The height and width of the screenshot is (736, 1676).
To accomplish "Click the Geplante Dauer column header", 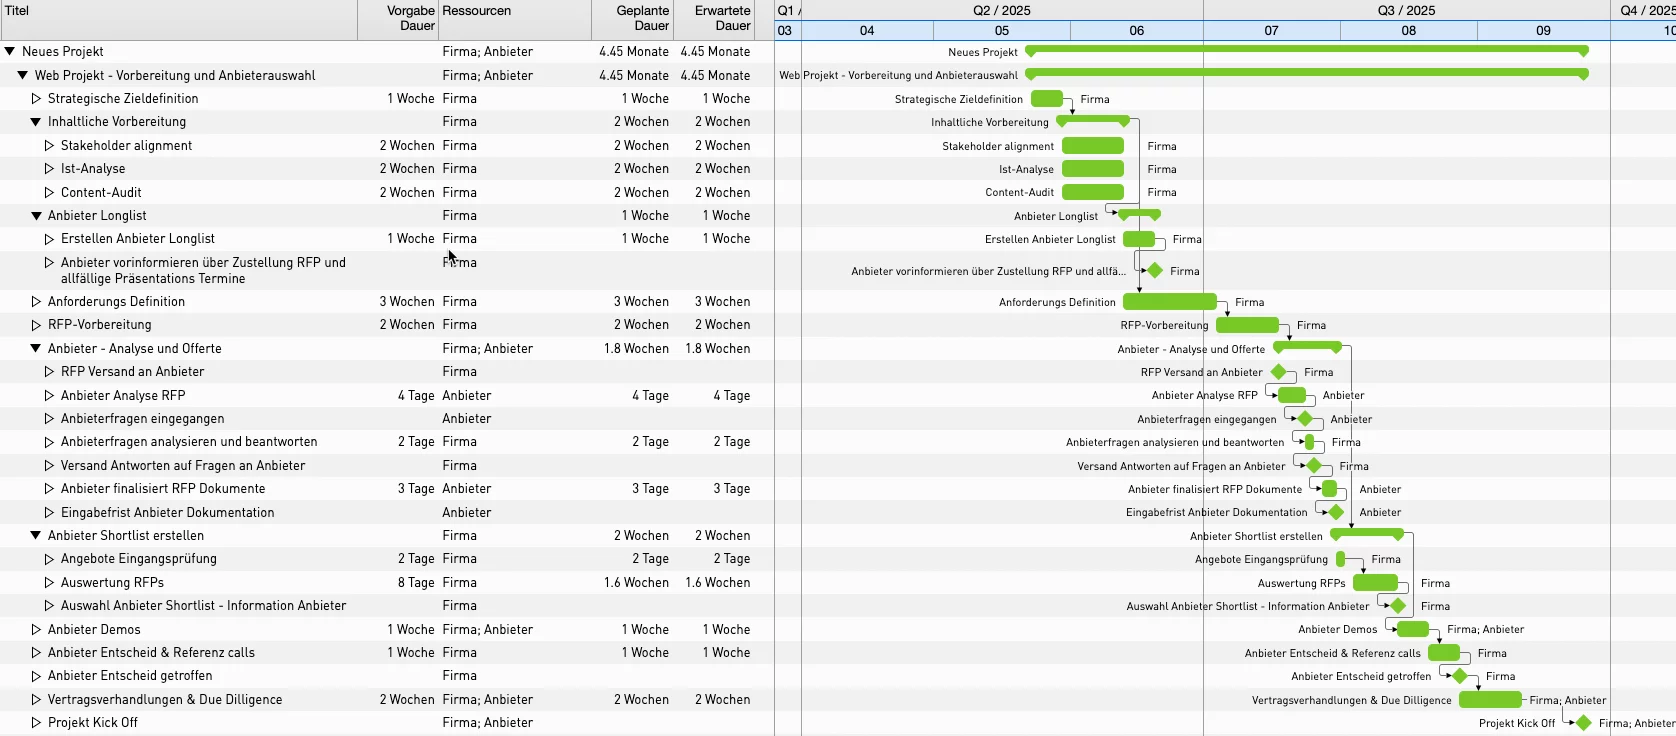I will pos(643,18).
